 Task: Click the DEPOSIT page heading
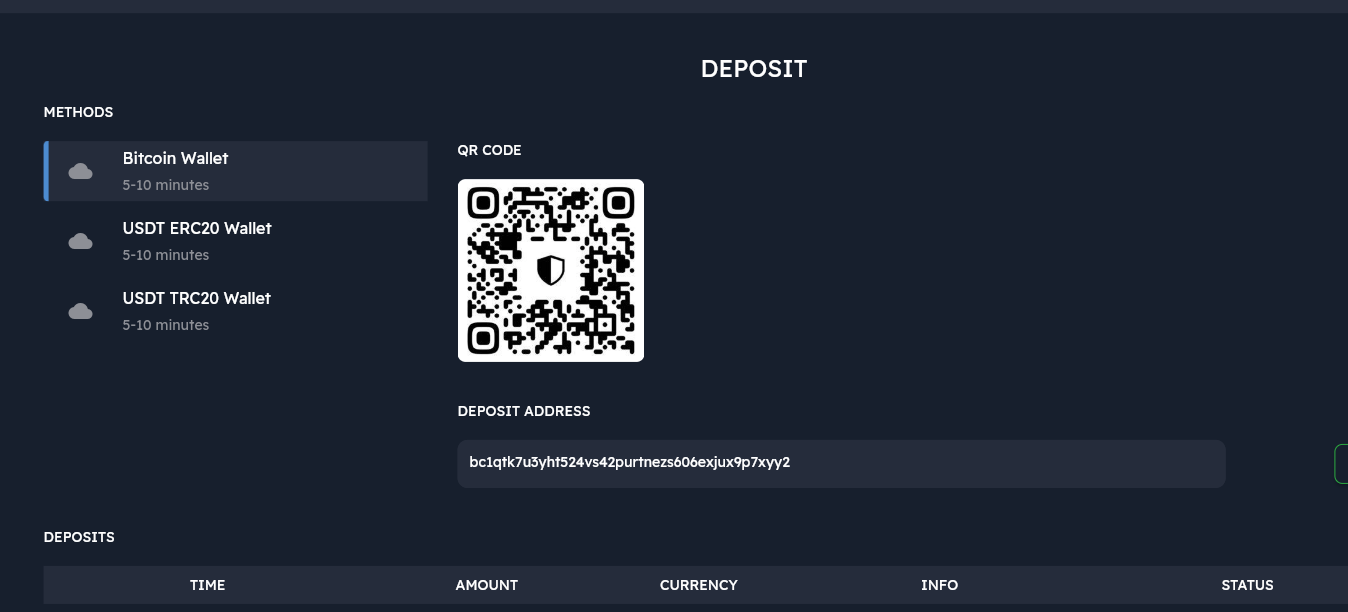coord(754,69)
